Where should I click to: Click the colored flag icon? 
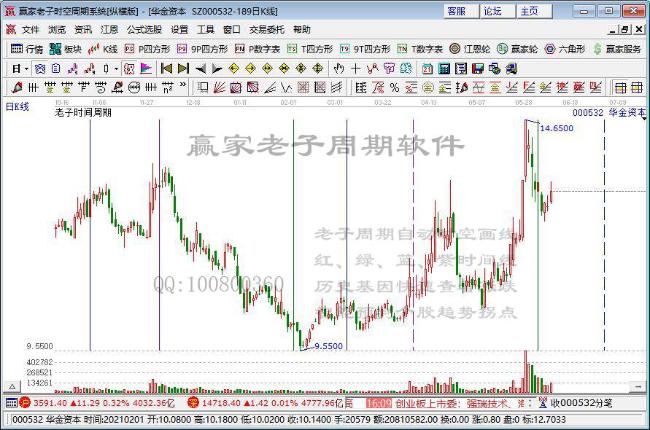(146, 68)
